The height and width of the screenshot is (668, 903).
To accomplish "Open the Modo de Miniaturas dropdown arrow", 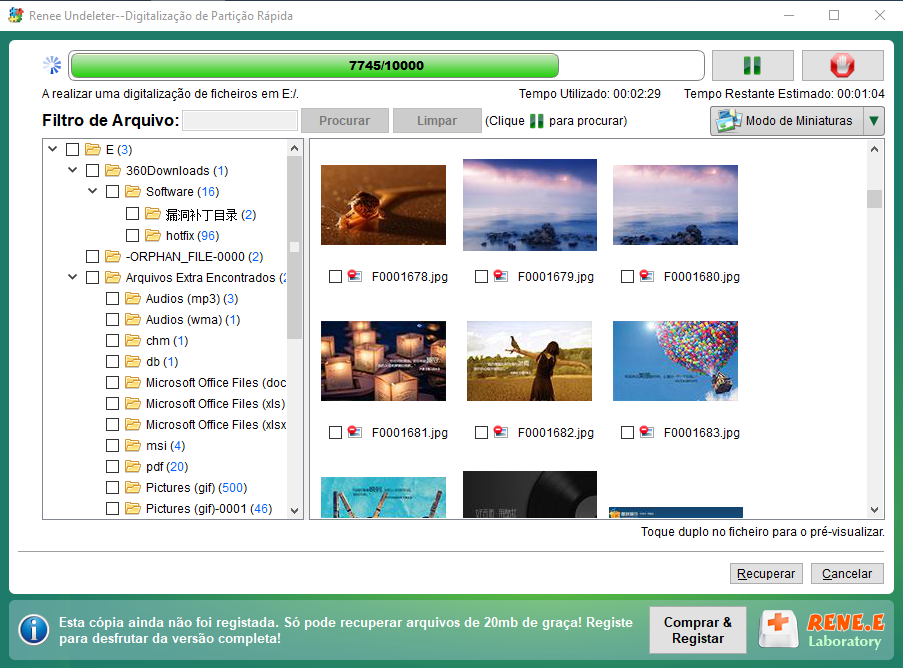I will coord(874,121).
